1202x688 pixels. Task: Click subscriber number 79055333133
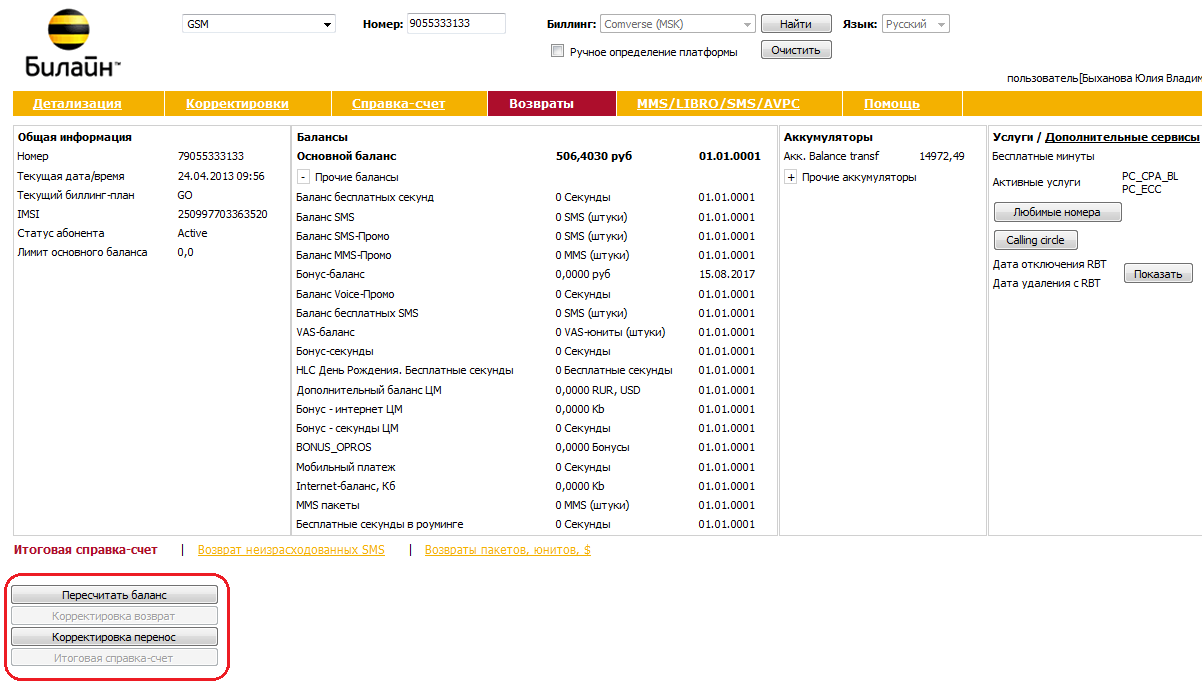(x=210, y=156)
